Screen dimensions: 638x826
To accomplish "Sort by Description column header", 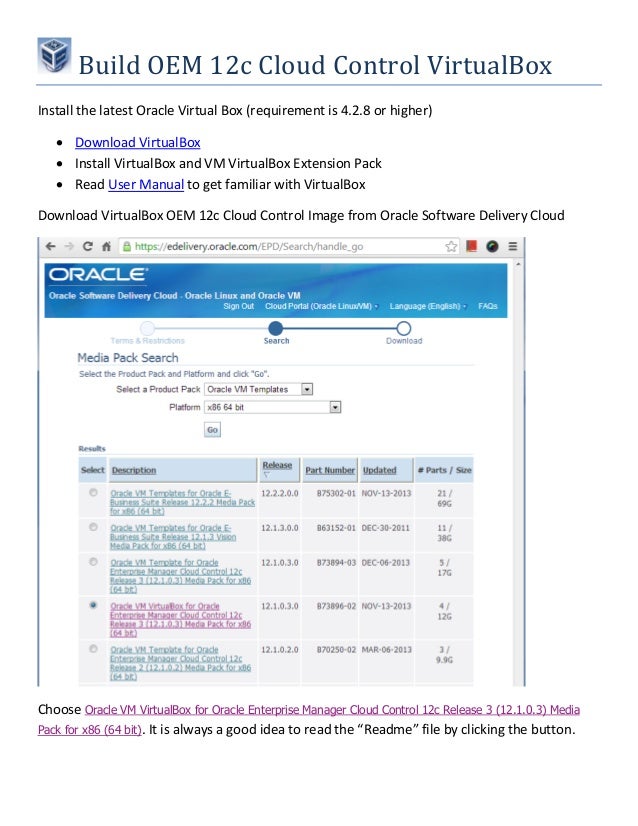I will coord(134,470).
